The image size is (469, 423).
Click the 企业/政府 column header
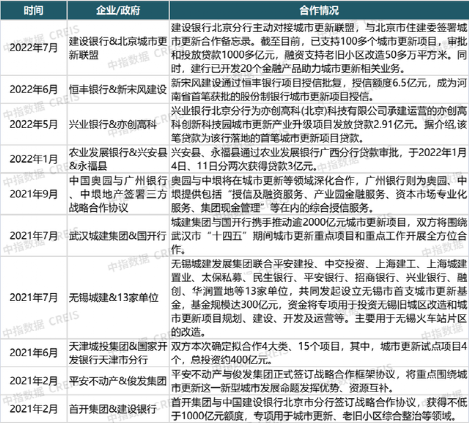(118, 10)
